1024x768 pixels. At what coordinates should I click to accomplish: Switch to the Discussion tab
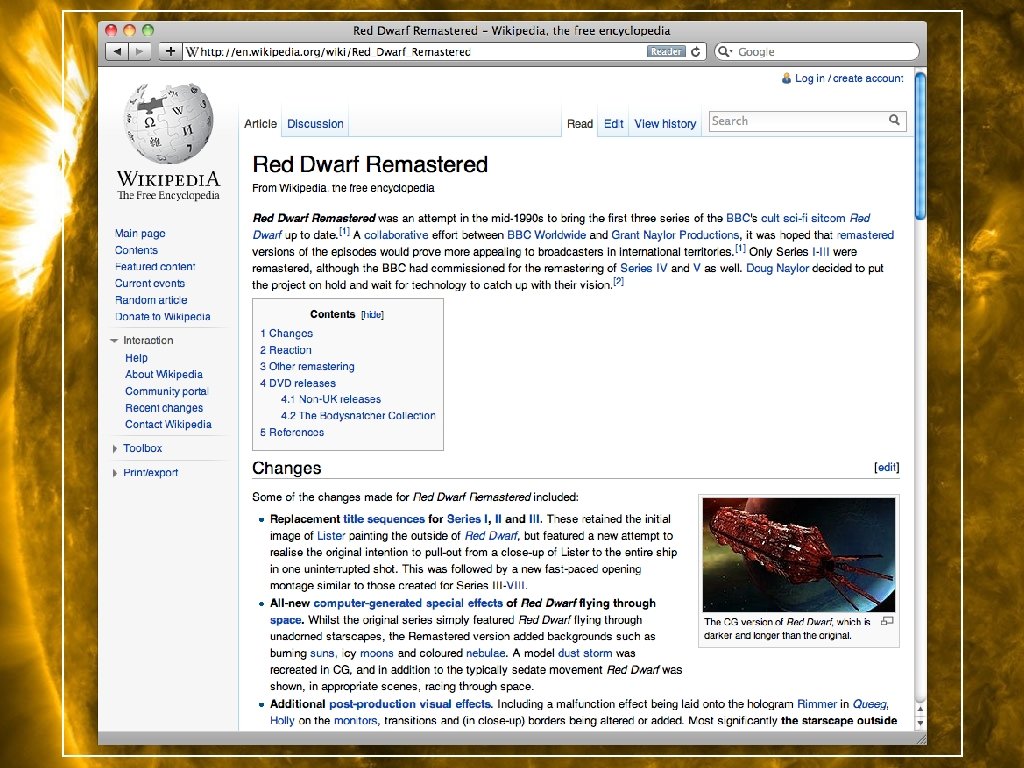[x=315, y=123]
